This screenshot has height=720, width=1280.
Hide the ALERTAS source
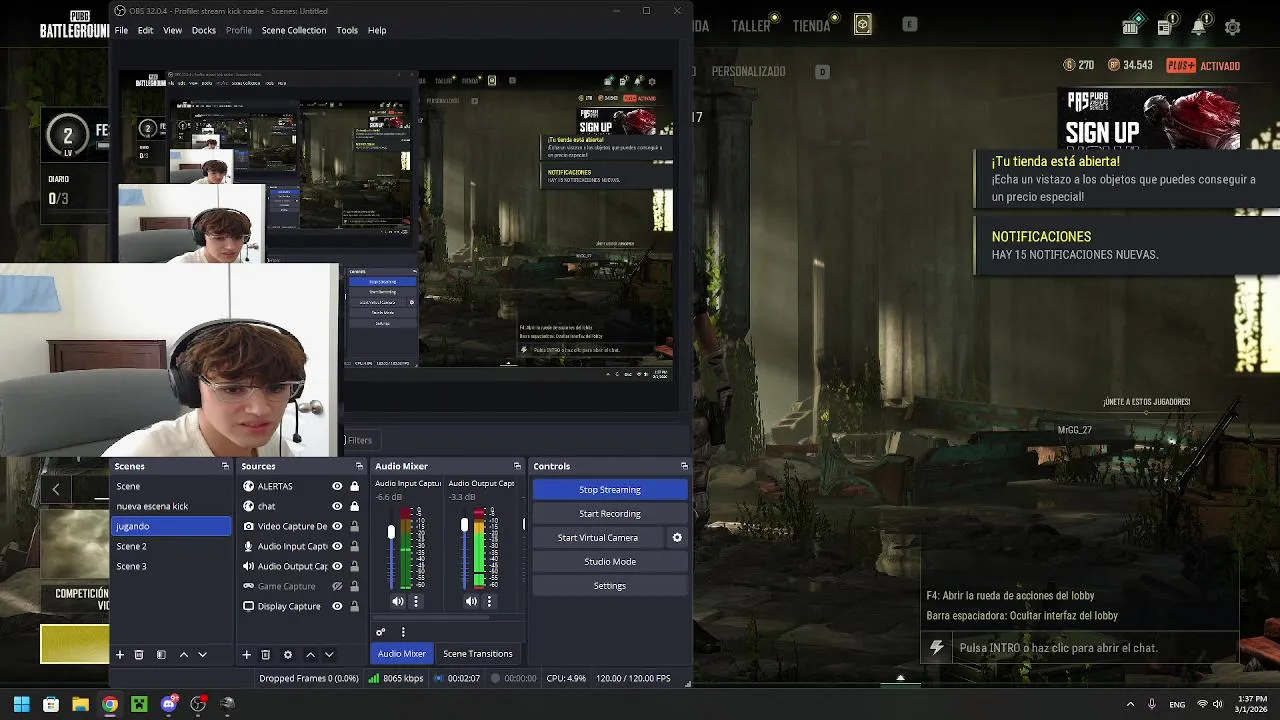click(x=337, y=486)
